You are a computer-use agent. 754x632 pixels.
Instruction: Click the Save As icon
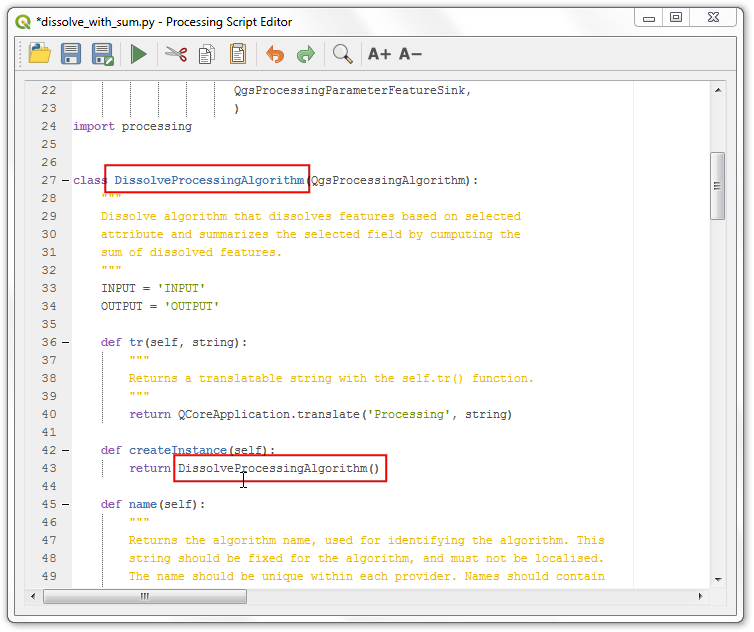[x=102, y=54]
